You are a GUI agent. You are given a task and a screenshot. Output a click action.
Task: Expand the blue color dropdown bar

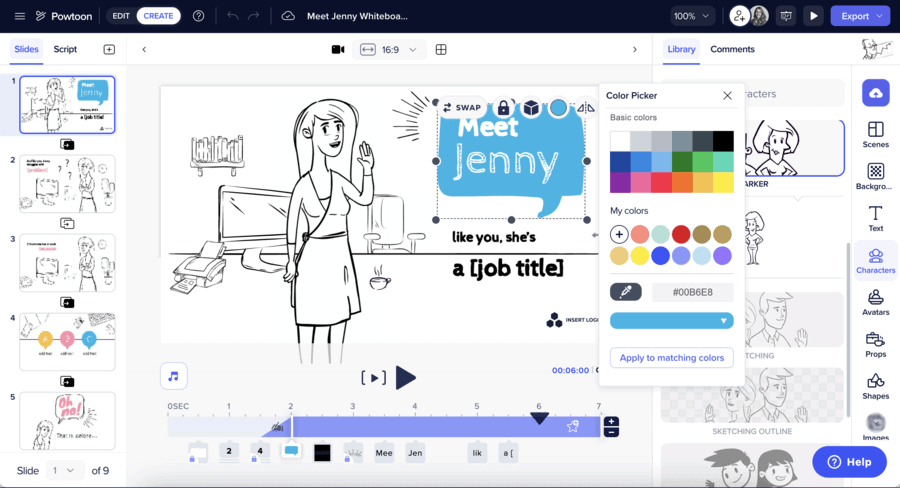[671, 321]
